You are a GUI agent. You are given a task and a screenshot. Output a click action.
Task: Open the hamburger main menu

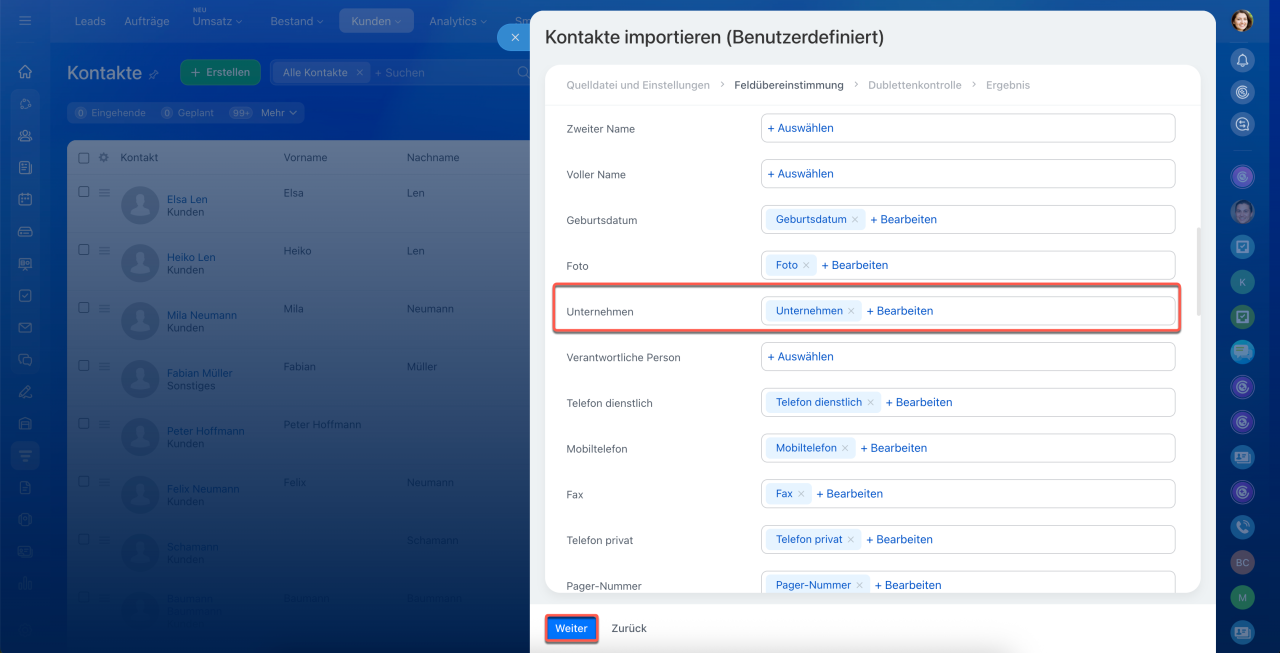pos(25,21)
